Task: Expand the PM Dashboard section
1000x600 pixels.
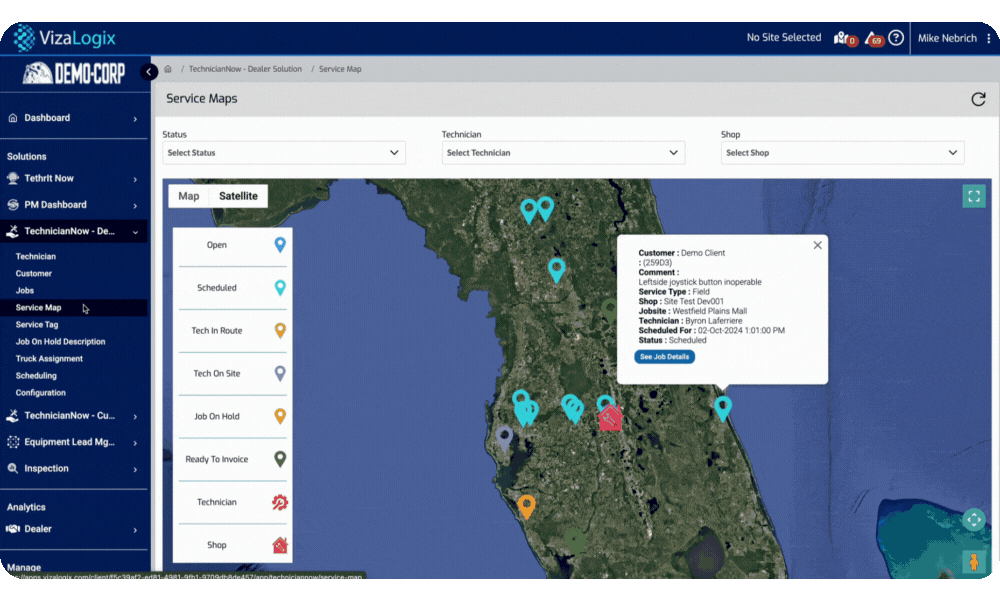Action: coord(73,205)
